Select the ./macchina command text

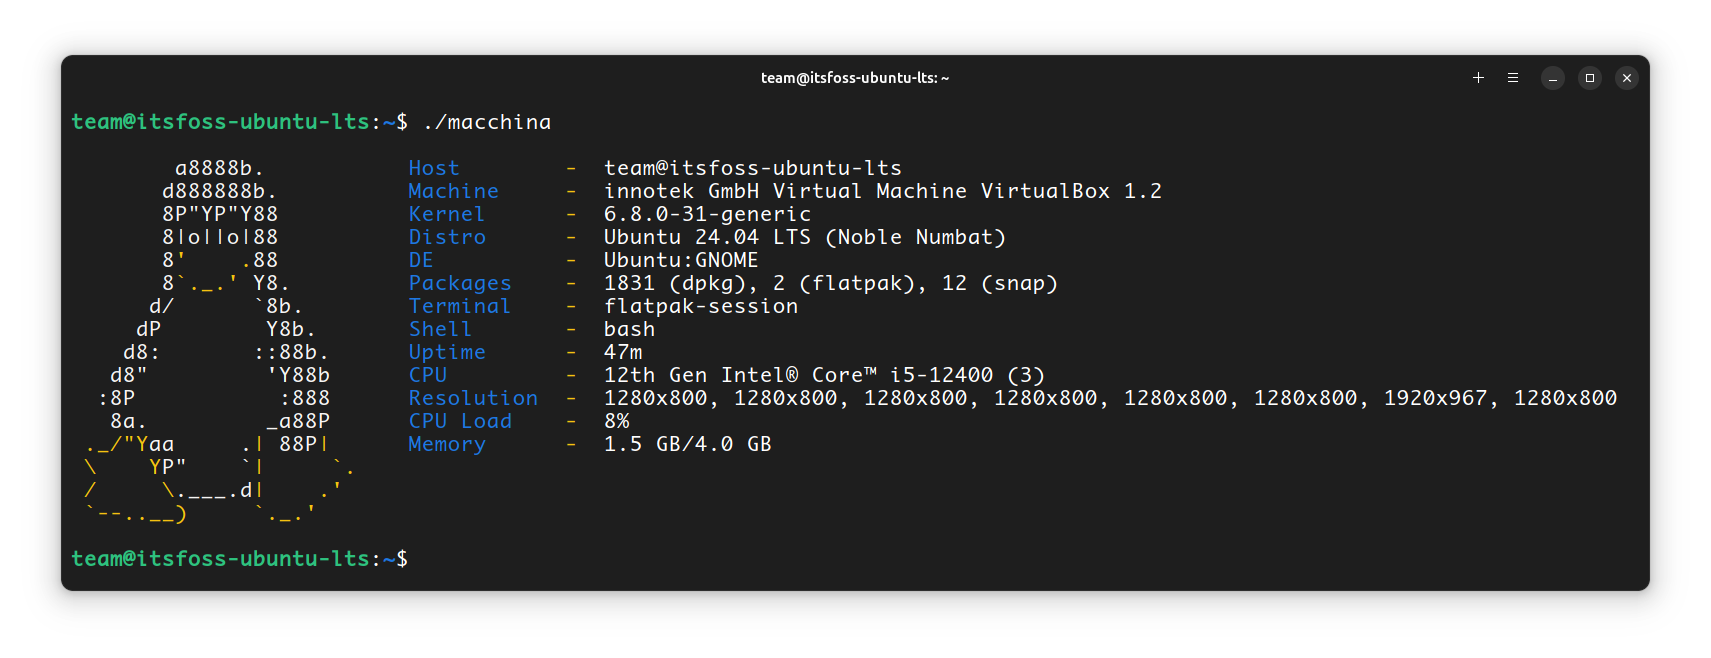pyautogui.click(x=488, y=121)
